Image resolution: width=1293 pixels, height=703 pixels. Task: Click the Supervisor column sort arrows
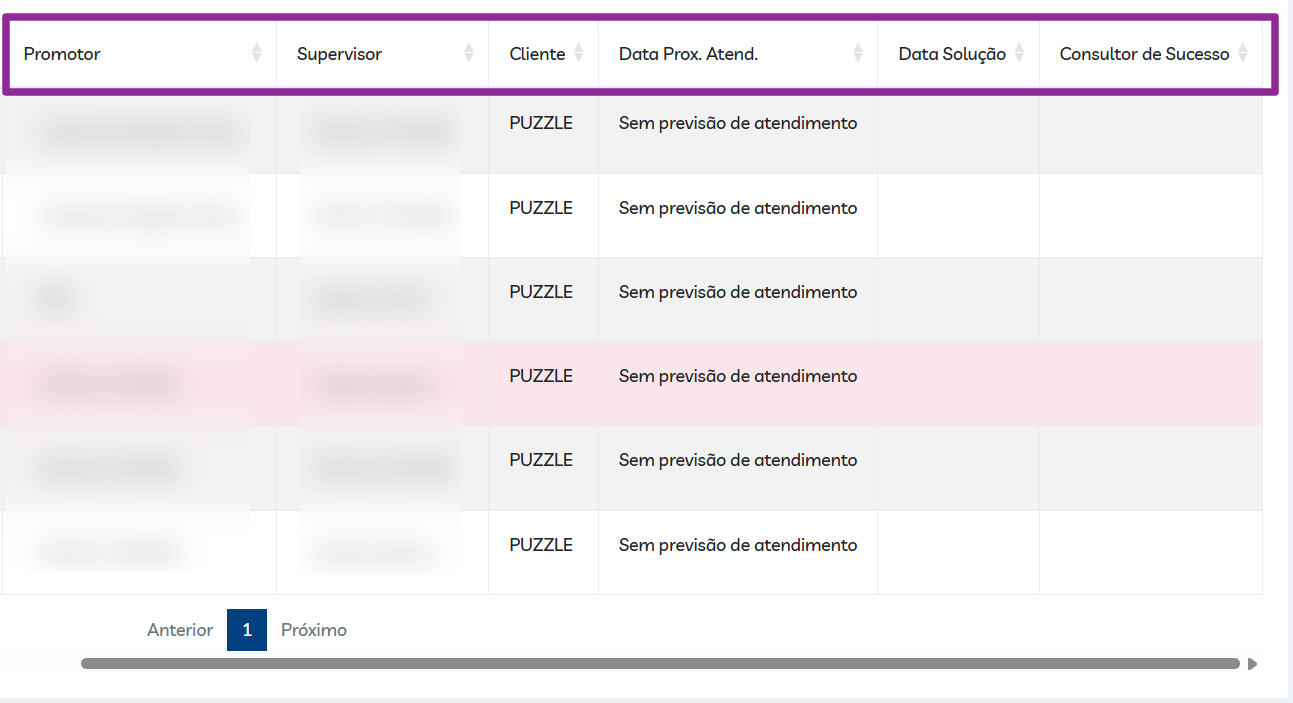[x=469, y=53]
